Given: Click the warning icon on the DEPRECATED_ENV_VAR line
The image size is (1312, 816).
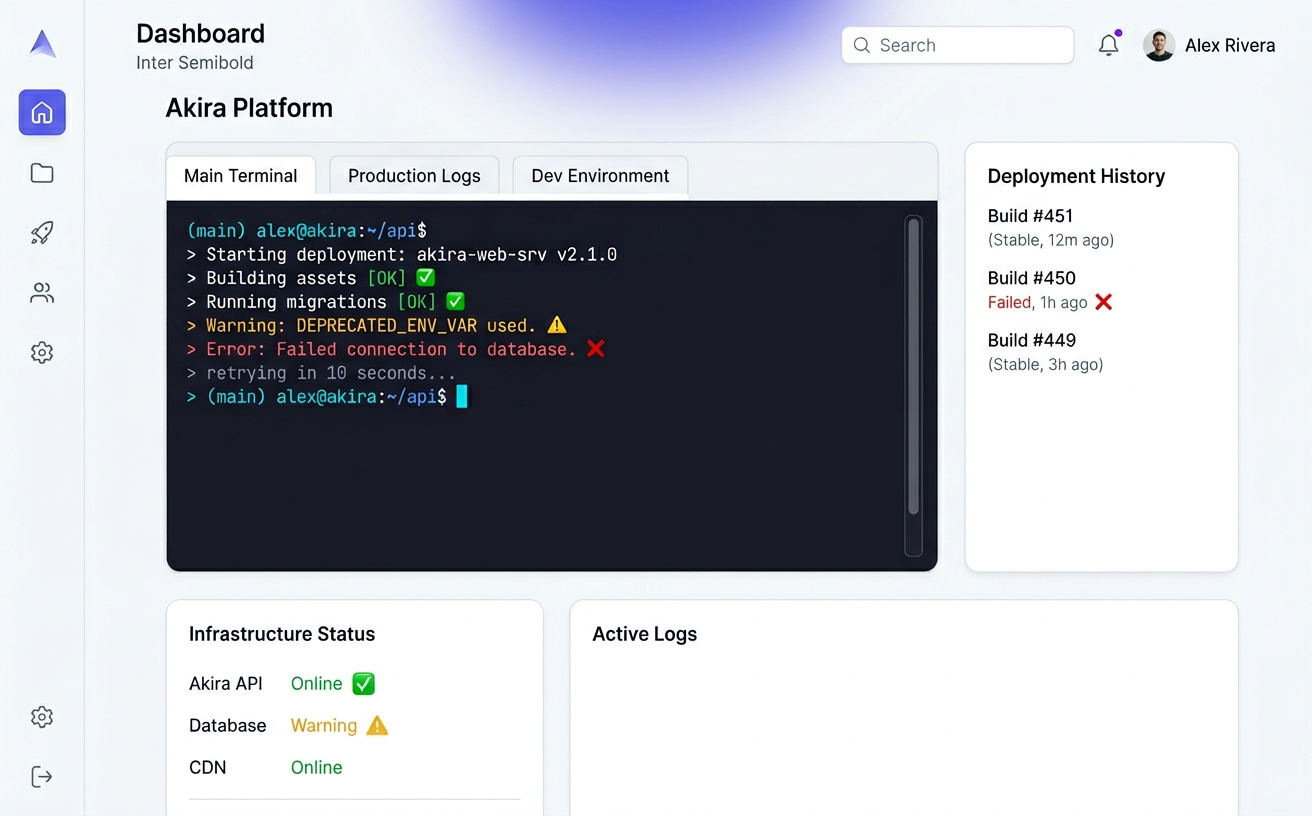Looking at the screenshot, I should 557,324.
